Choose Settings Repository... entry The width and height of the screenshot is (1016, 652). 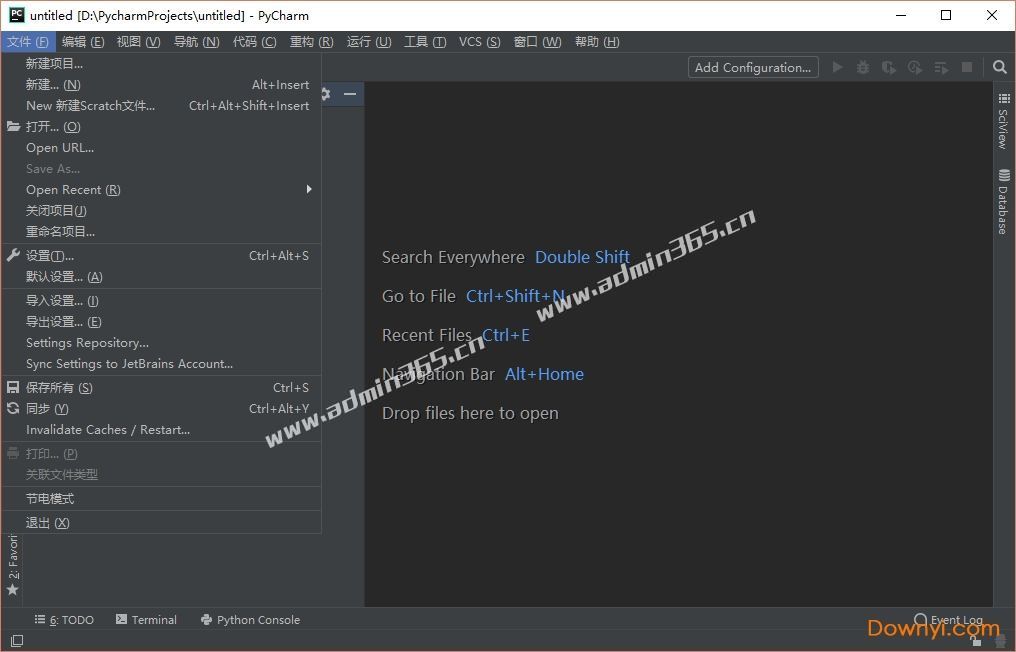click(161, 343)
